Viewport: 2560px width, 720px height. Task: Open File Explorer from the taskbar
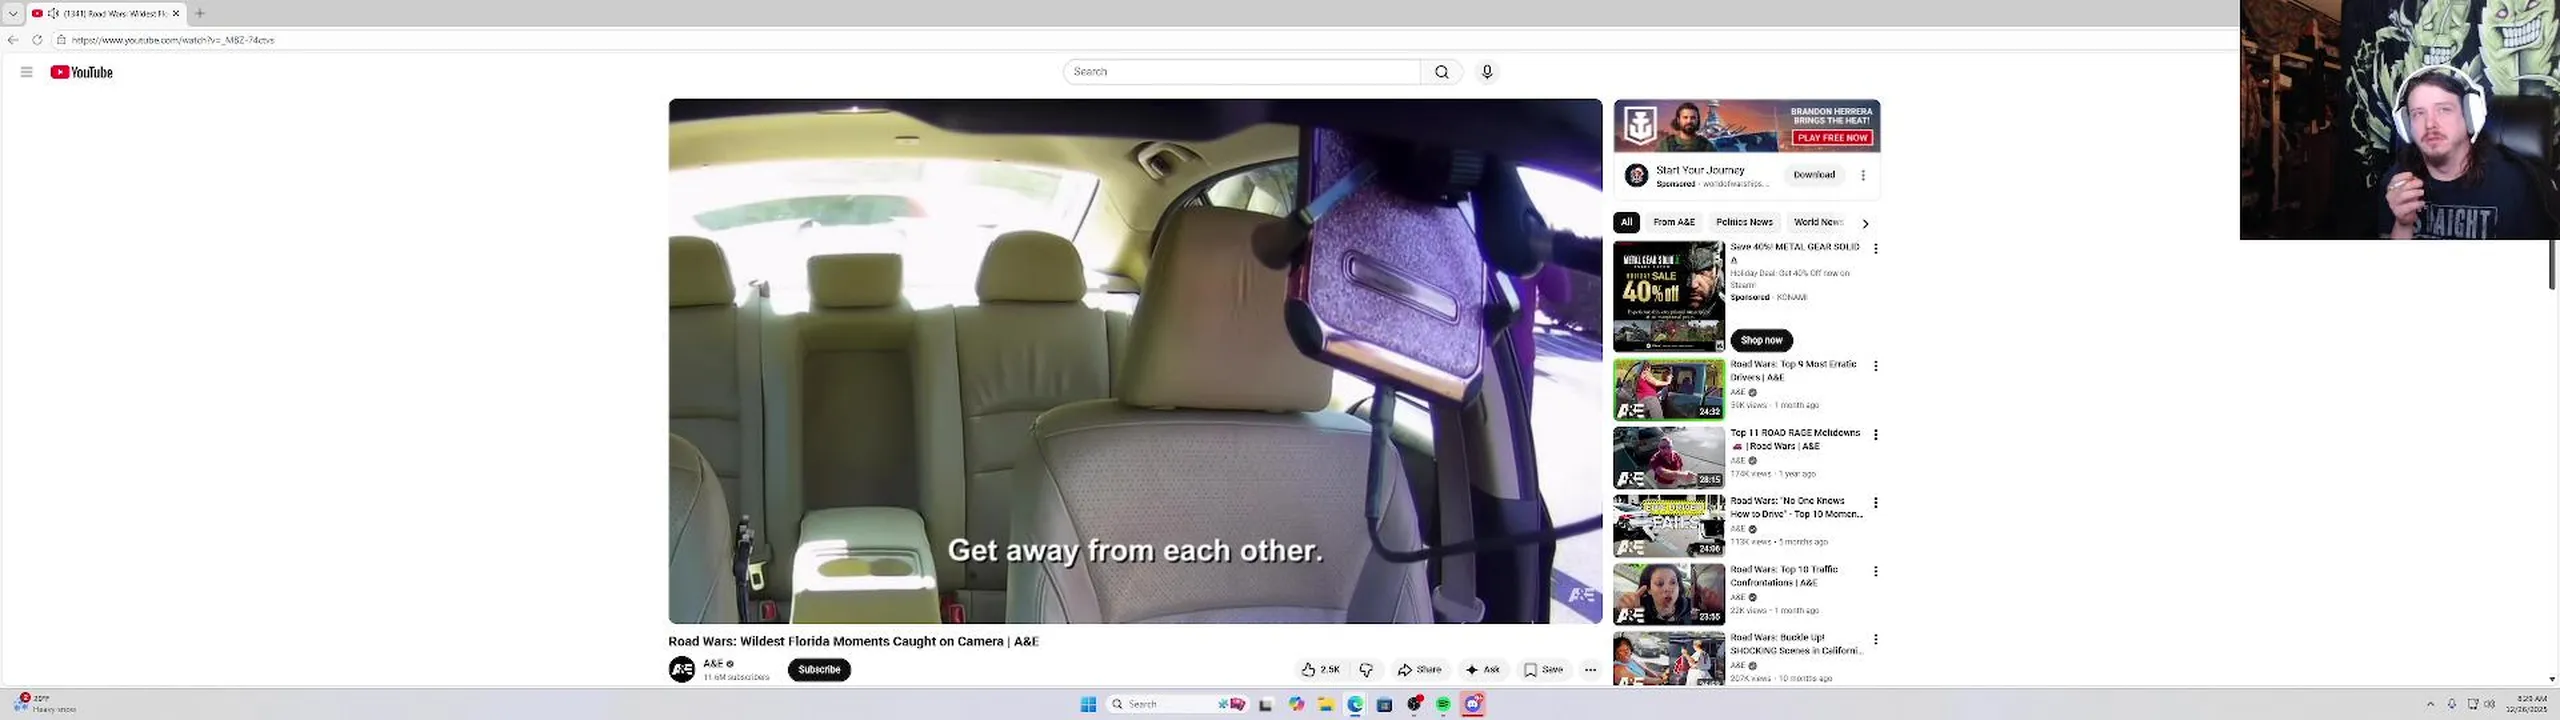[1326, 704]
